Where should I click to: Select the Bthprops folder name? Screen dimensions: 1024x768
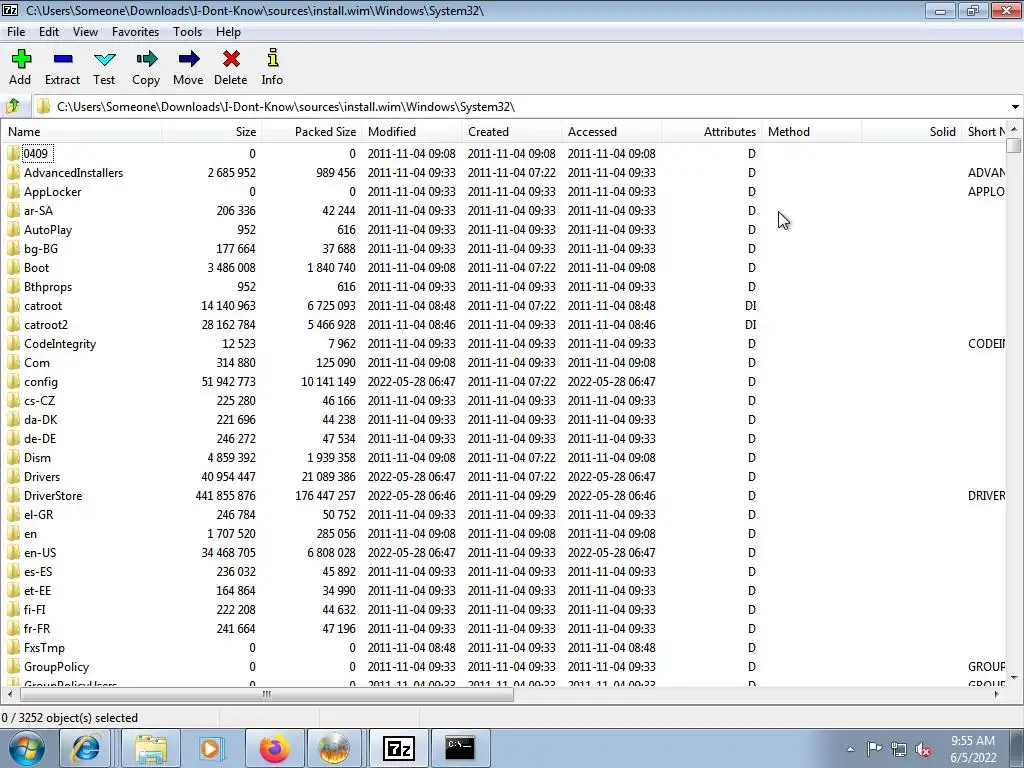coord(48,286)
